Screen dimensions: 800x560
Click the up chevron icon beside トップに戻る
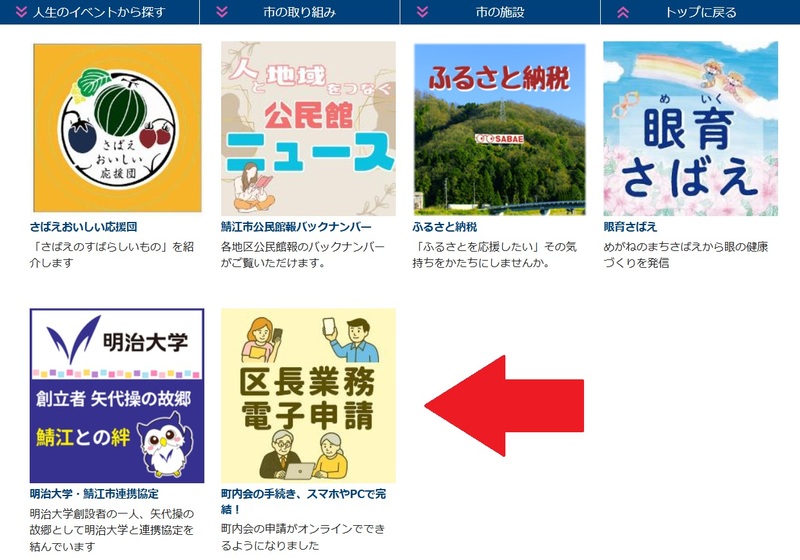point(623,12)
